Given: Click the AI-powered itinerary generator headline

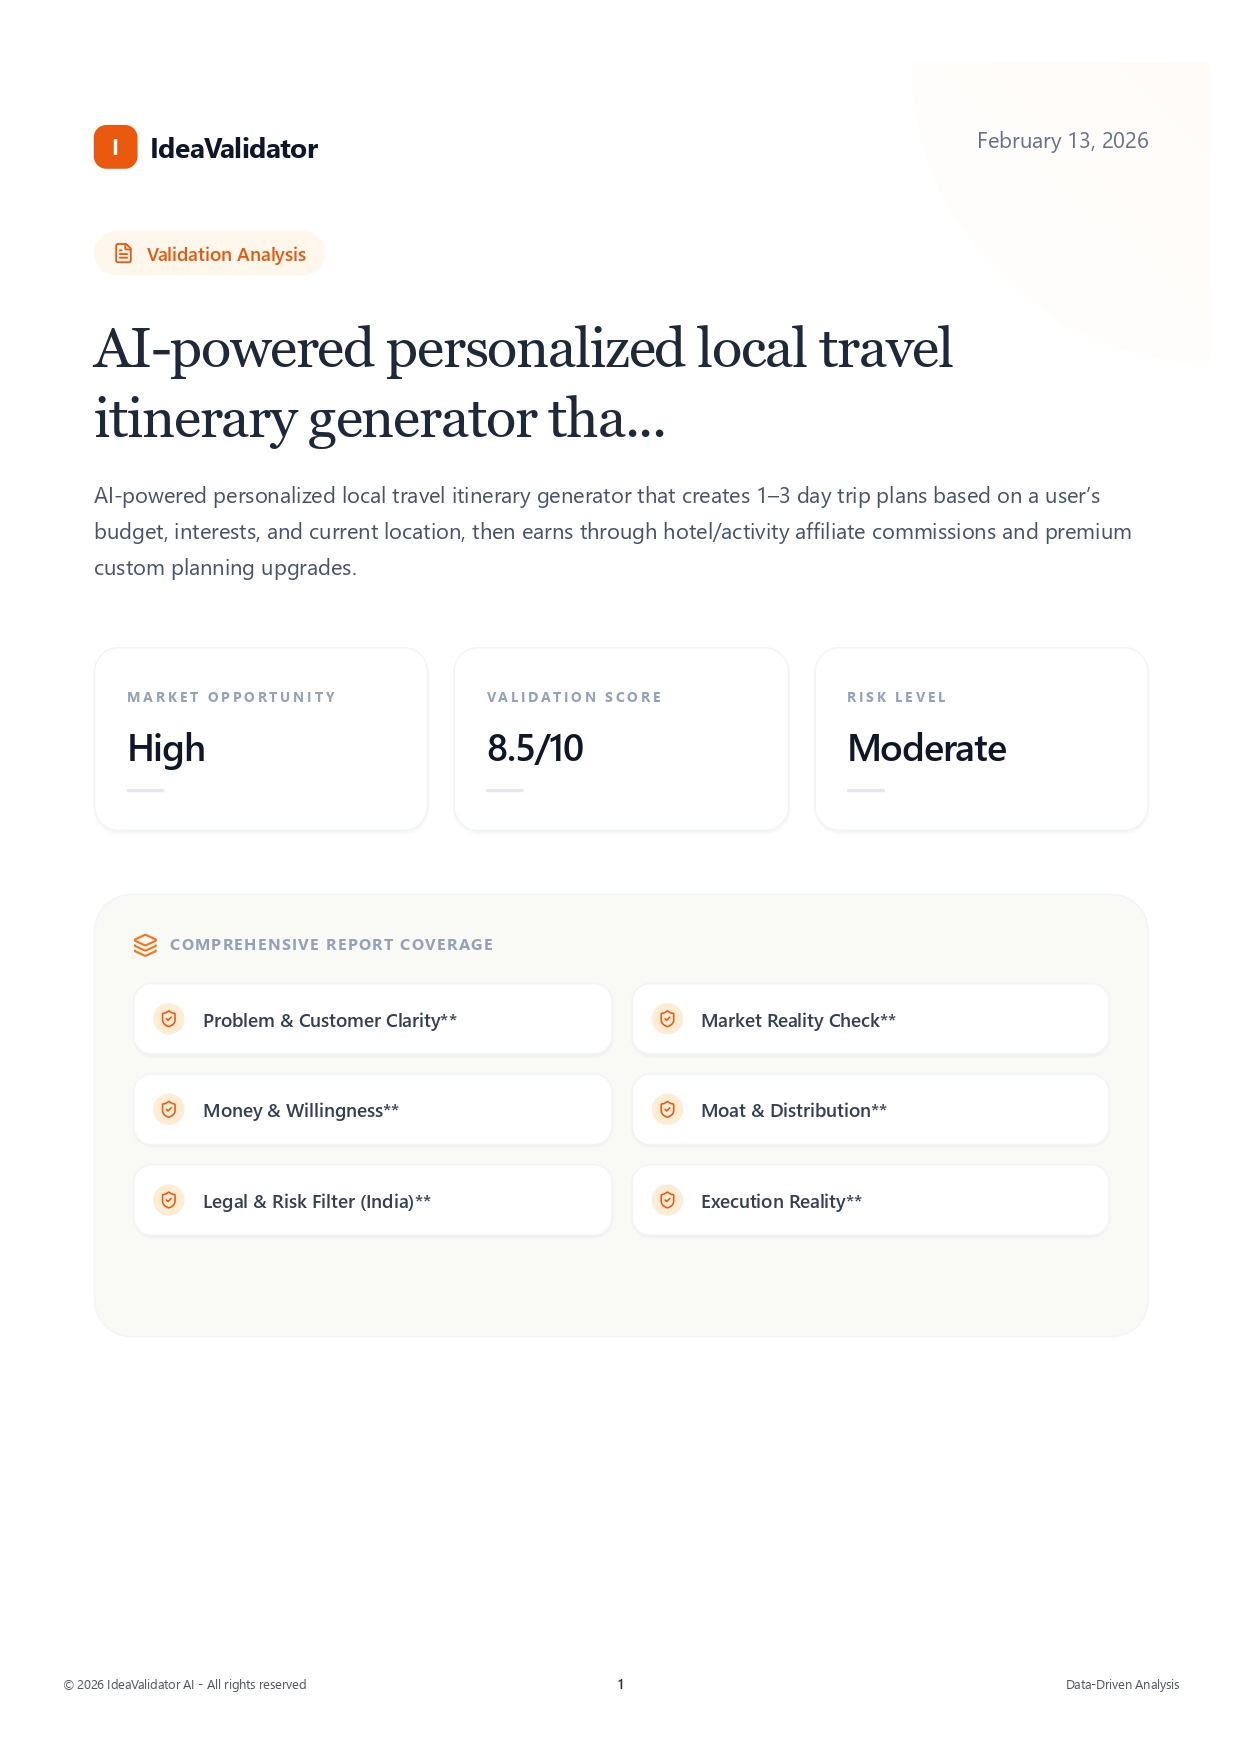Looking at the screenshot, I should [523, 383].
